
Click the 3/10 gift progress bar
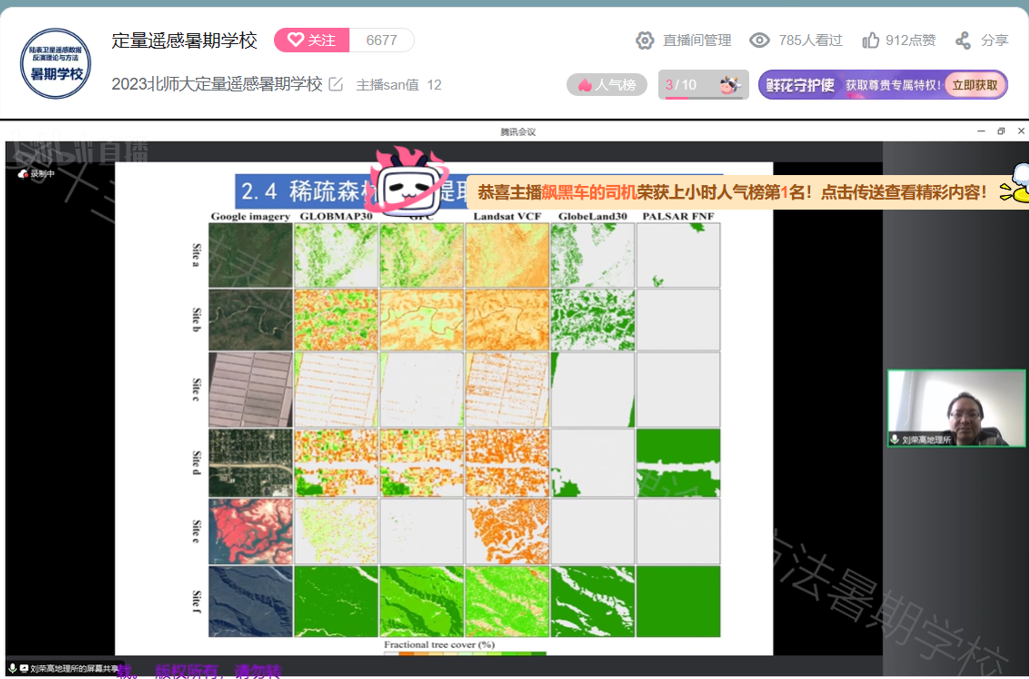pyautogui.click(x=683, y=85)
